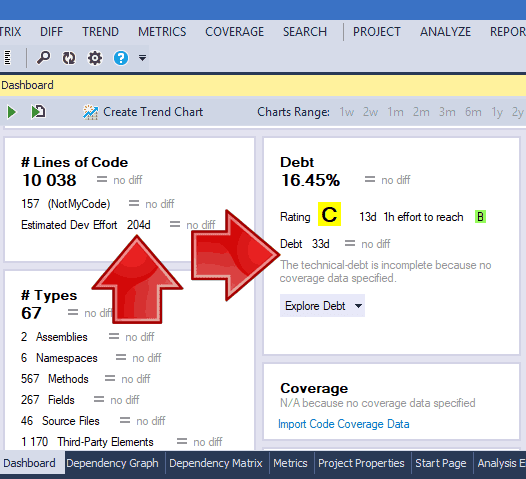Set charts range to 2w
Screen dimensions: 526x479
[370, 112]
